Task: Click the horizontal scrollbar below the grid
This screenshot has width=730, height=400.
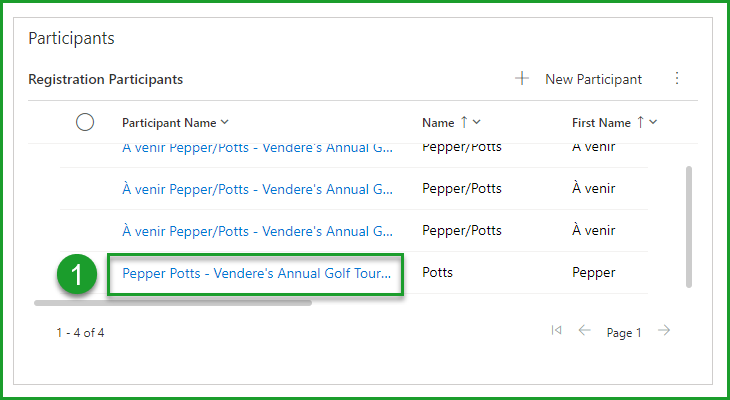Action: (x=172, y=301)
